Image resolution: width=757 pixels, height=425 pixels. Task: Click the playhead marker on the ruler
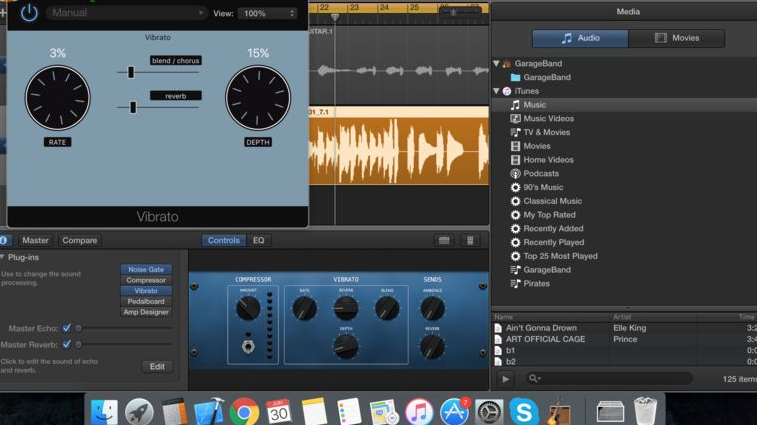point(335,17)
